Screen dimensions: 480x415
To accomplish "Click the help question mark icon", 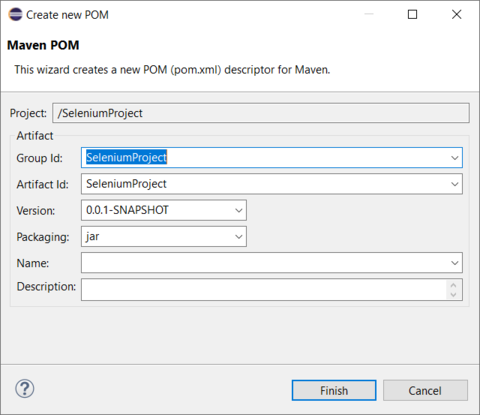I will (x=25, y=389).
